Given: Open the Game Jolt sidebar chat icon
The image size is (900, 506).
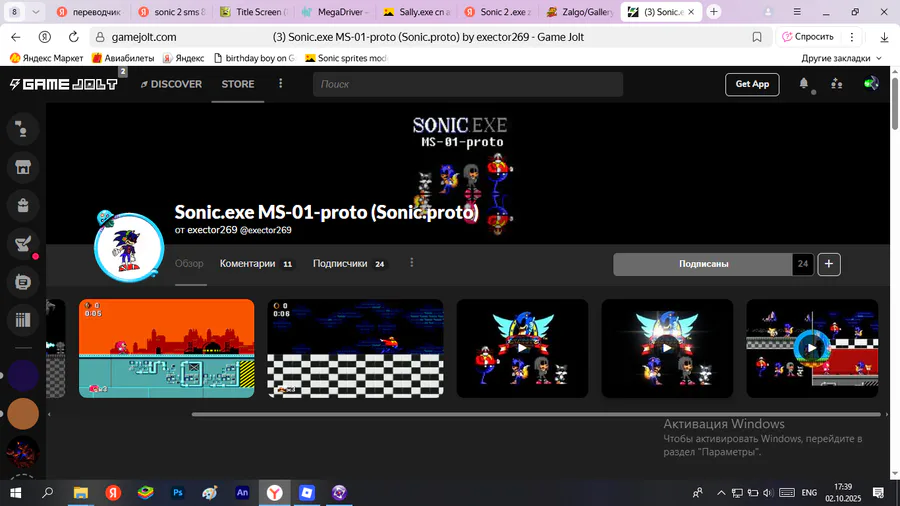Looking at the screenshot, I should click(23, 129).
